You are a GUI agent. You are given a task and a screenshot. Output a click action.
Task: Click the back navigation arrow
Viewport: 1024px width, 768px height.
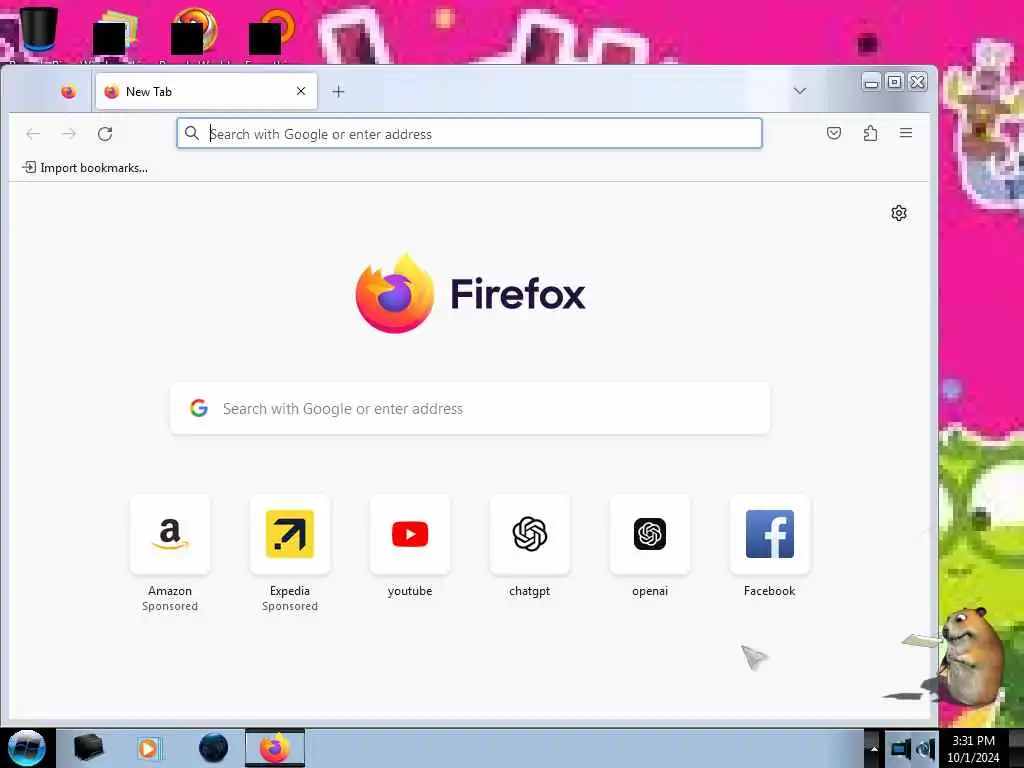click(33, 134)
